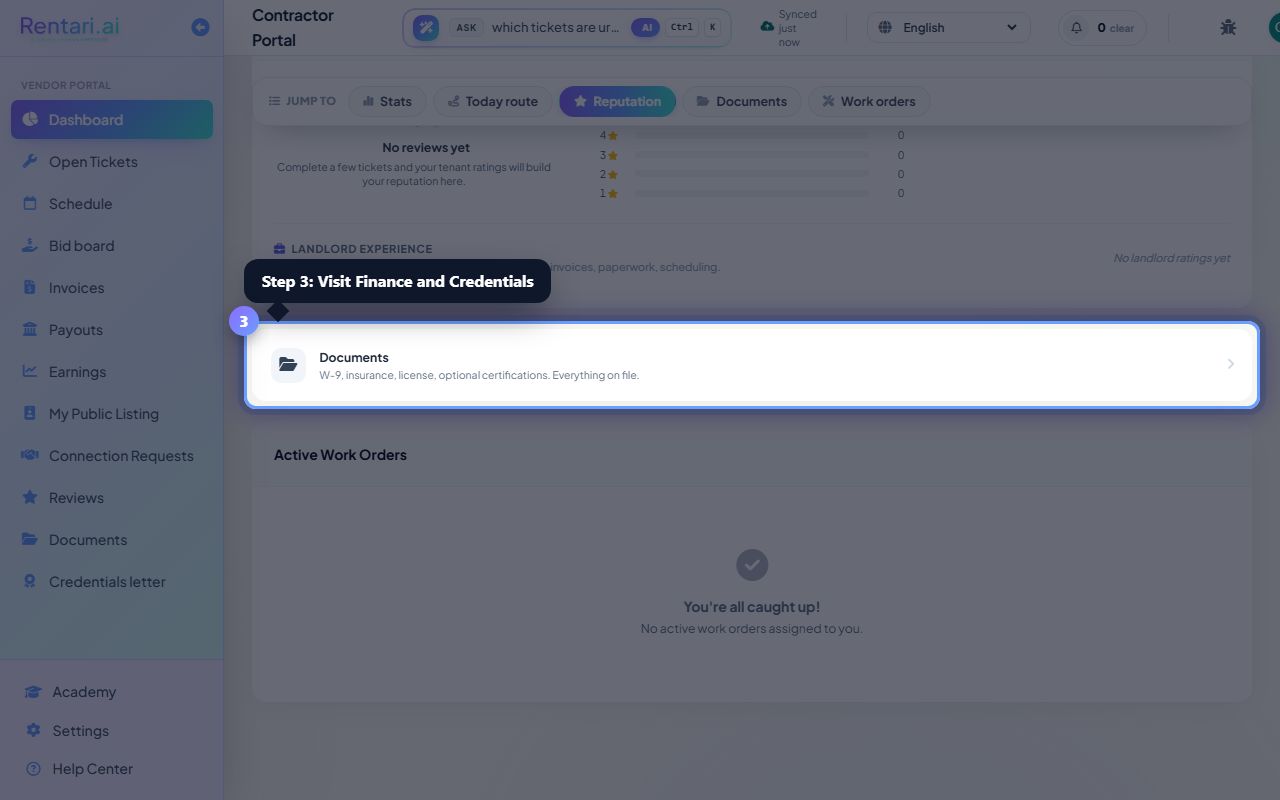This screenshot has height=800, width=1280.
Task: Click the globe language icon
Action: point(885,27)
